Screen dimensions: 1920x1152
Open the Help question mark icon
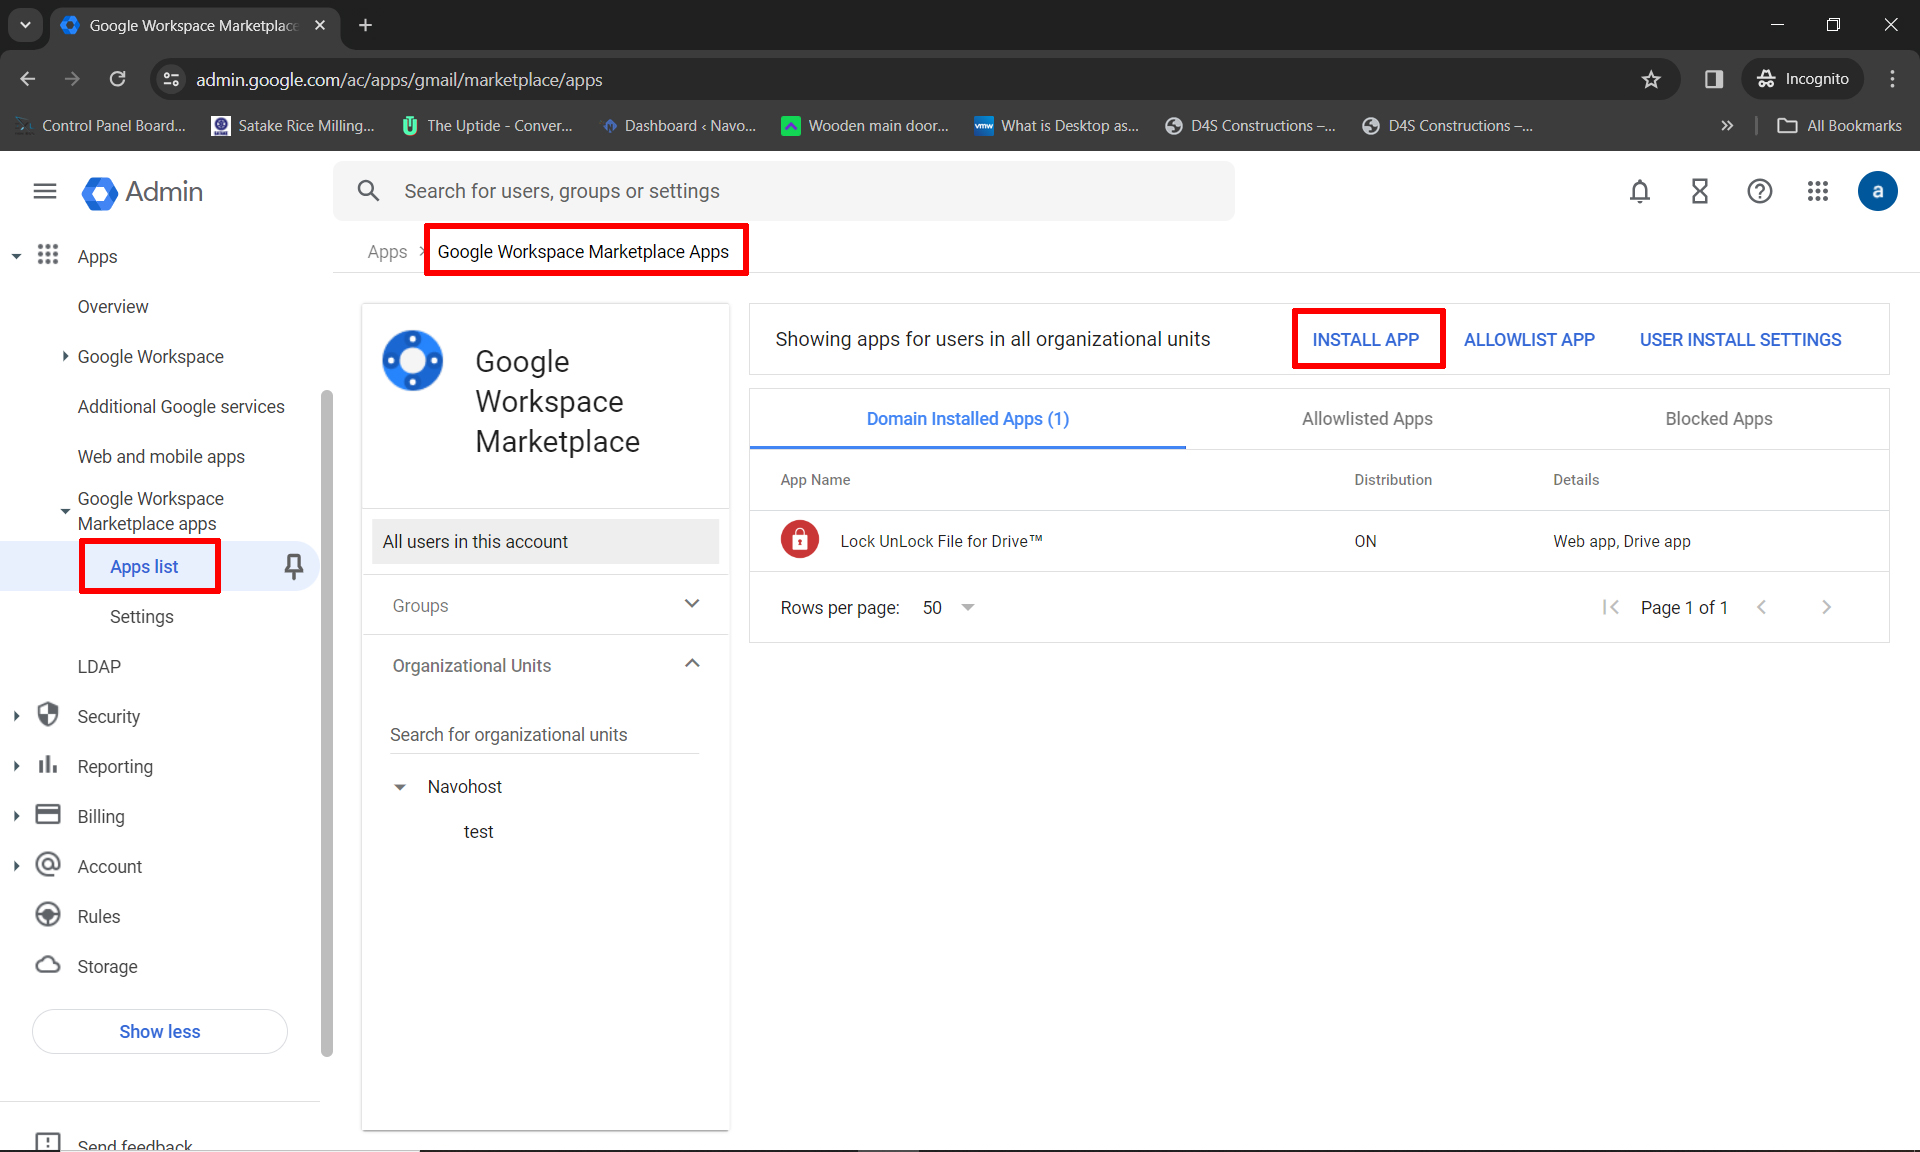tap(1760, 191)
